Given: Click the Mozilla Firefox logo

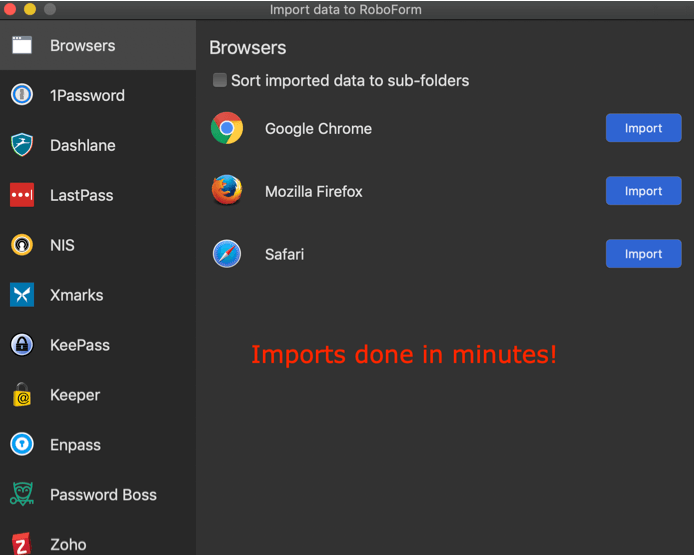Looking at the screenshot, I should pos(227,190).
